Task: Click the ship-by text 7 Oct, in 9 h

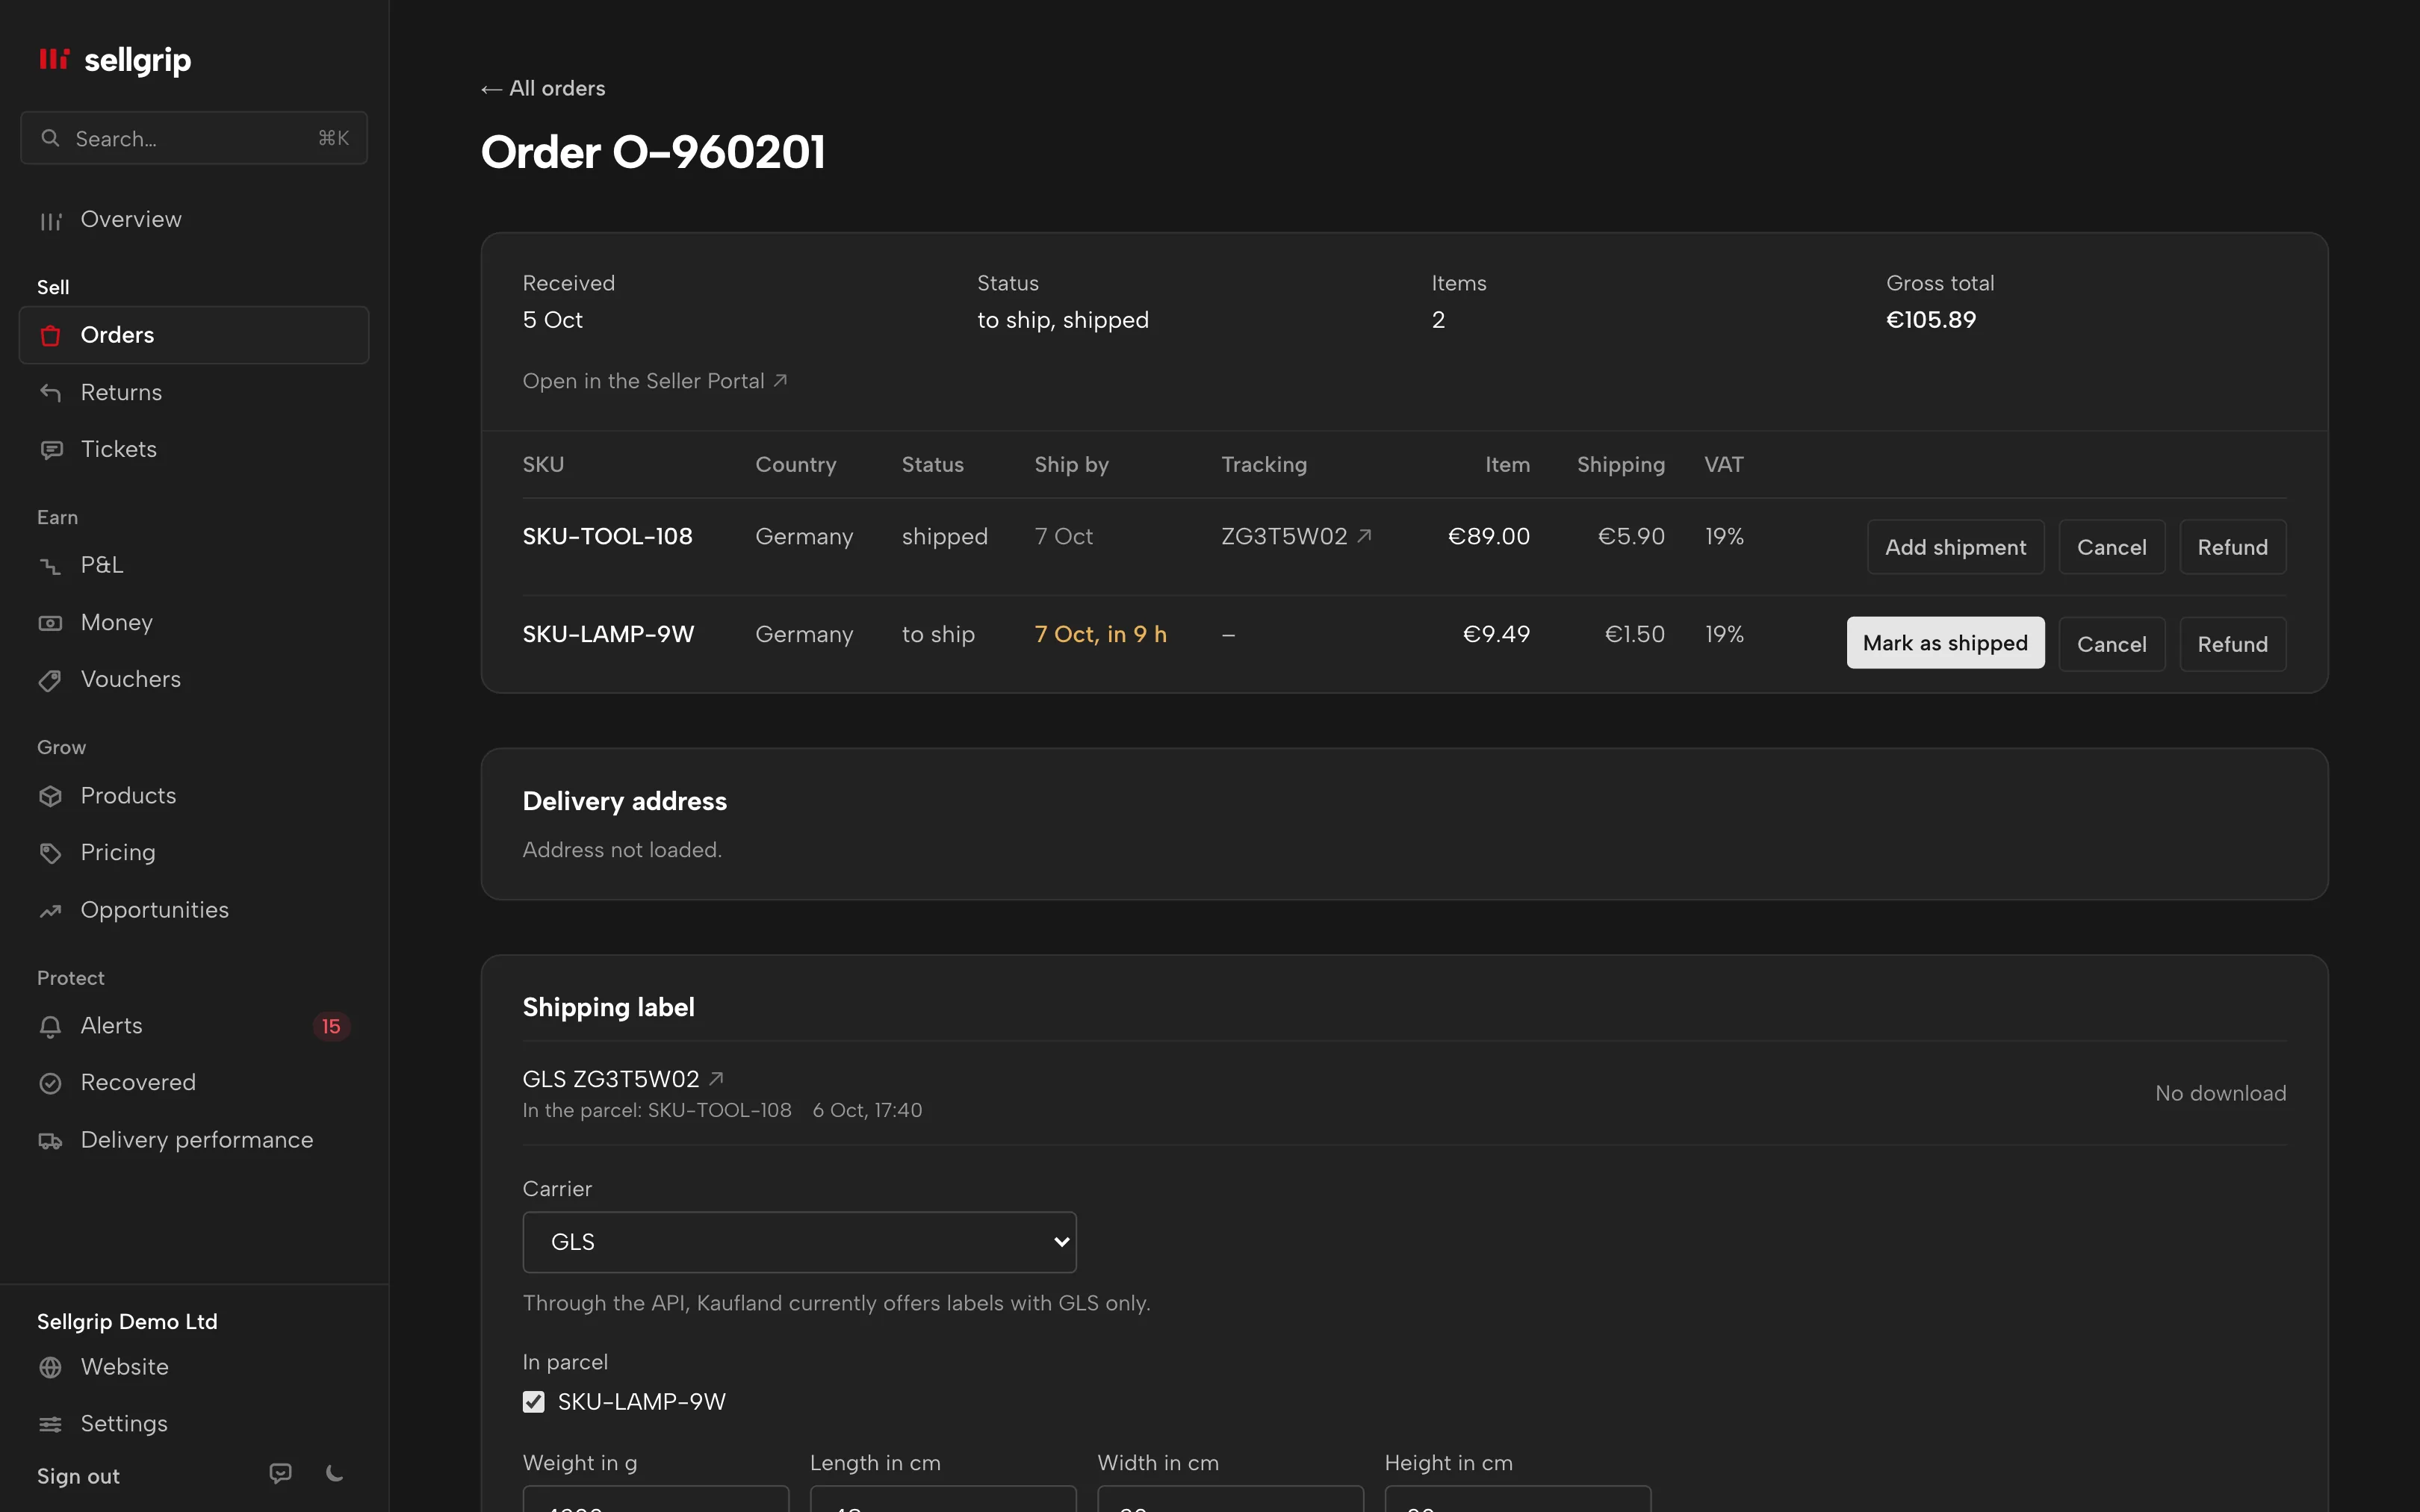Action: (x=1100, y=634)
